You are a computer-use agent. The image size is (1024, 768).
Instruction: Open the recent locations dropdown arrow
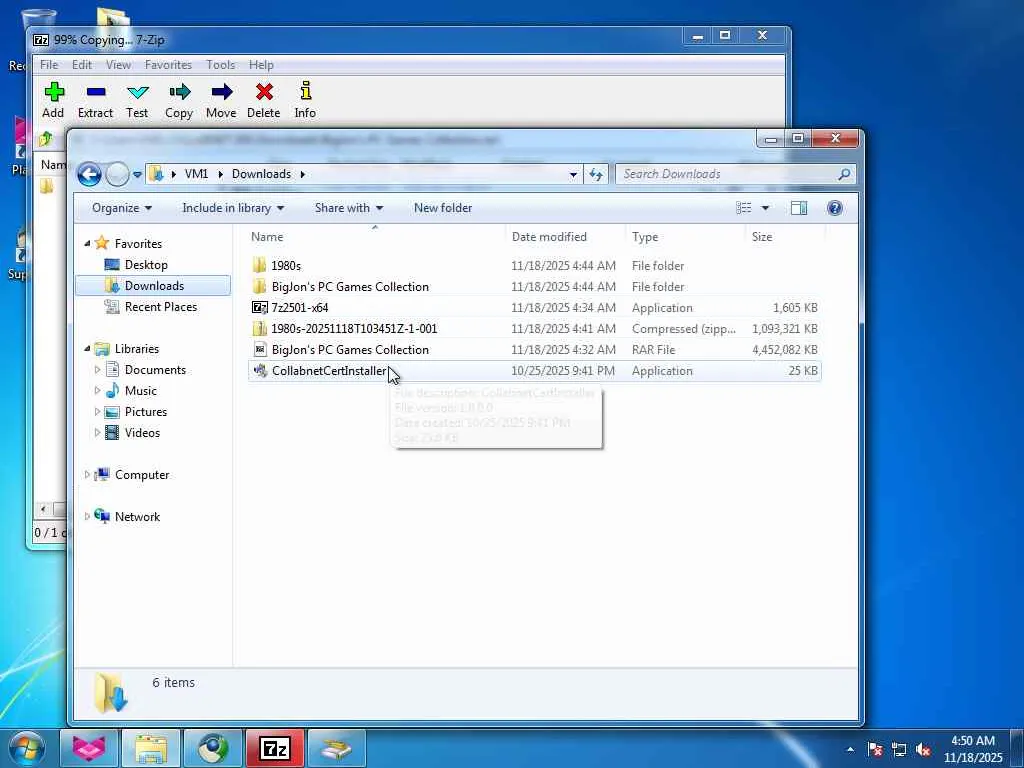pos(137,174)
